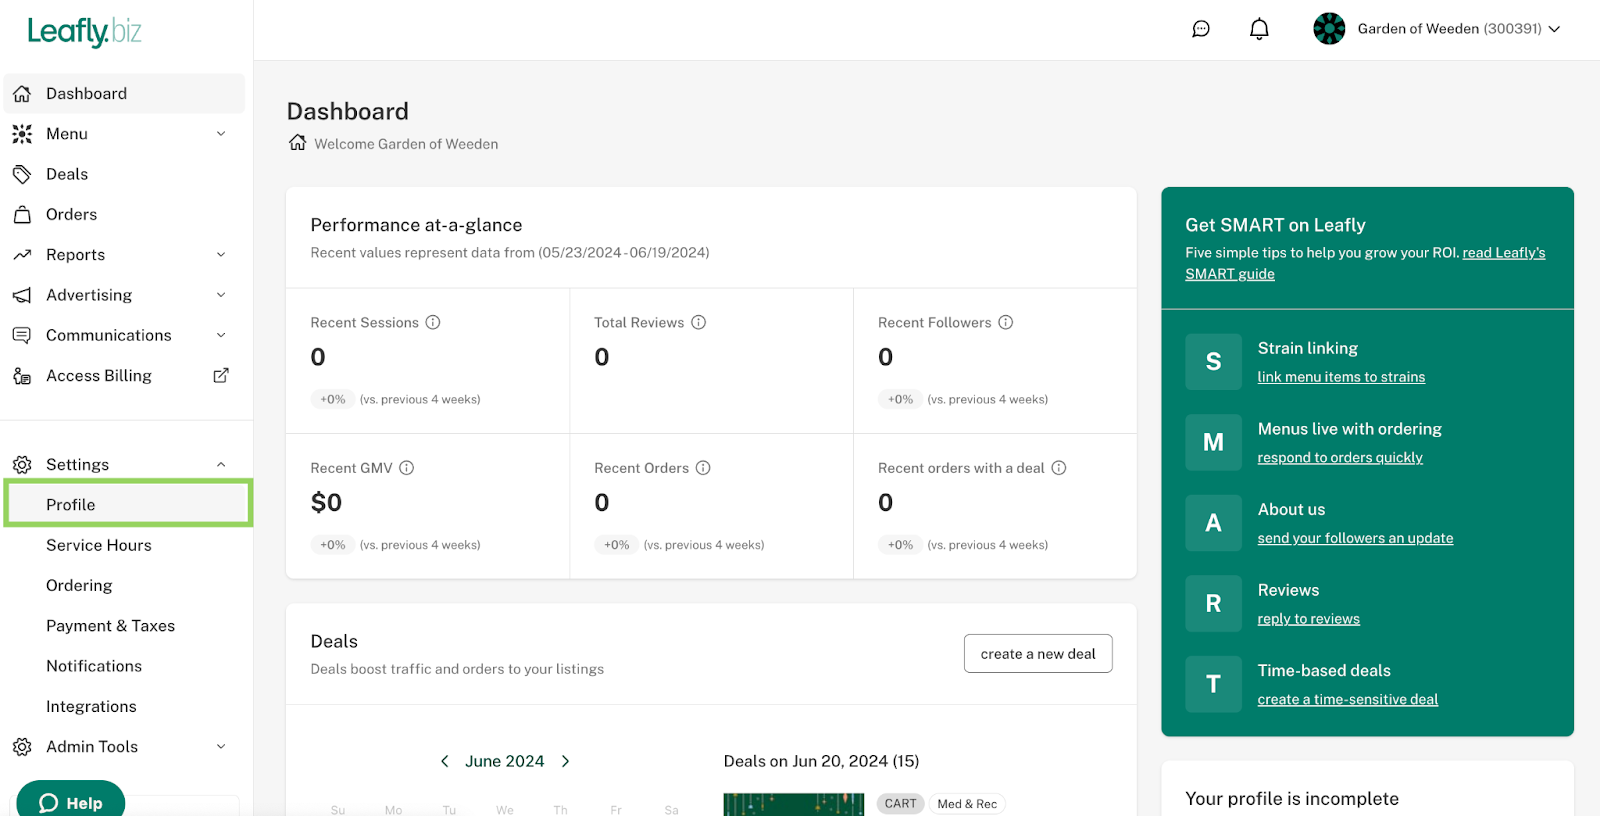Click the Menu starburst icon in sidebar
Screen dimensions: 1600x816
coord(22,134)
